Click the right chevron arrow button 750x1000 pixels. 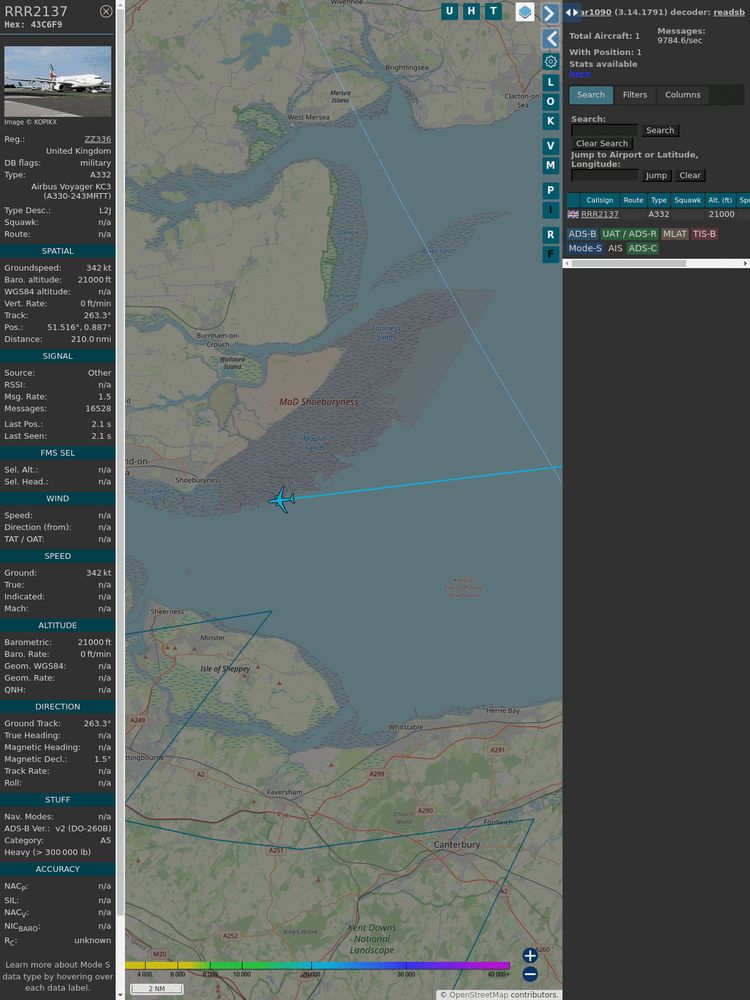(550, 13)
